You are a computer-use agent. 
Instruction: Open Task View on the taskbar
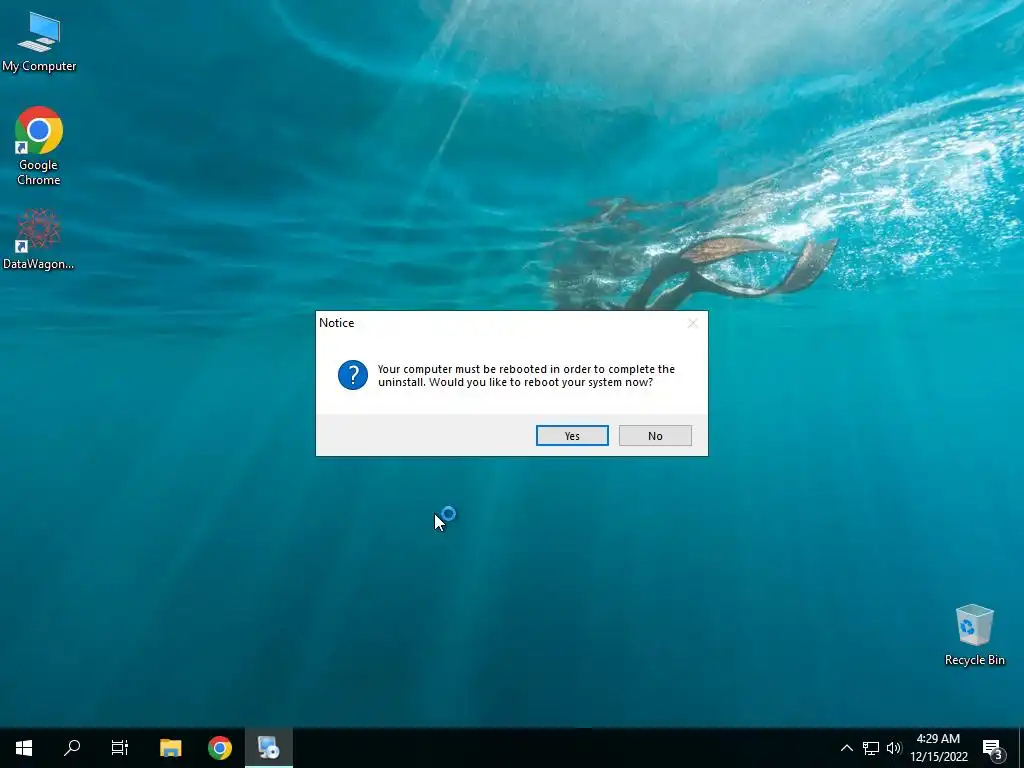[x=120, y=748]
